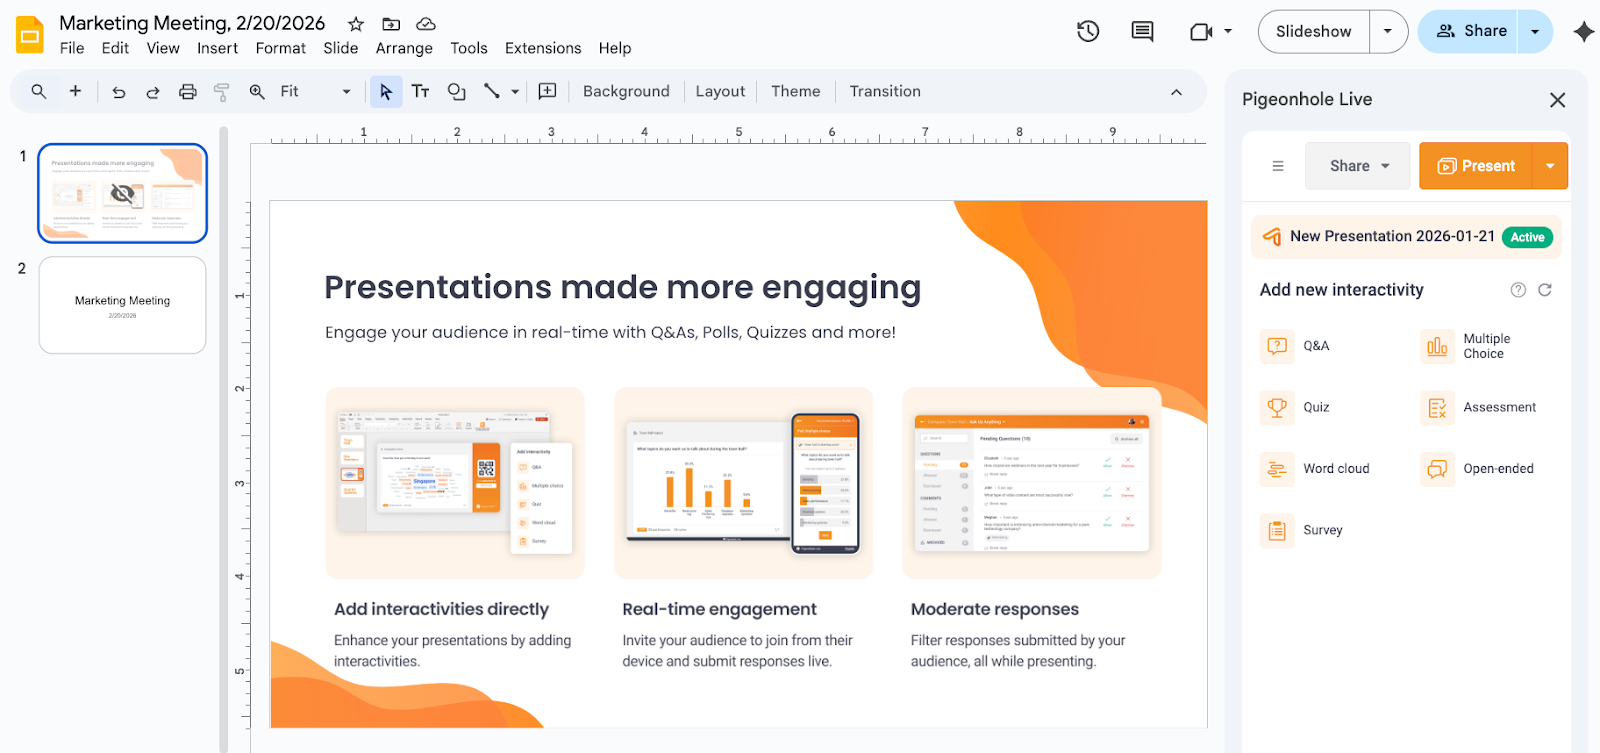Click the paint format roller icon
The width and height of the screenshot is (1600, 753).
point(222,92)
